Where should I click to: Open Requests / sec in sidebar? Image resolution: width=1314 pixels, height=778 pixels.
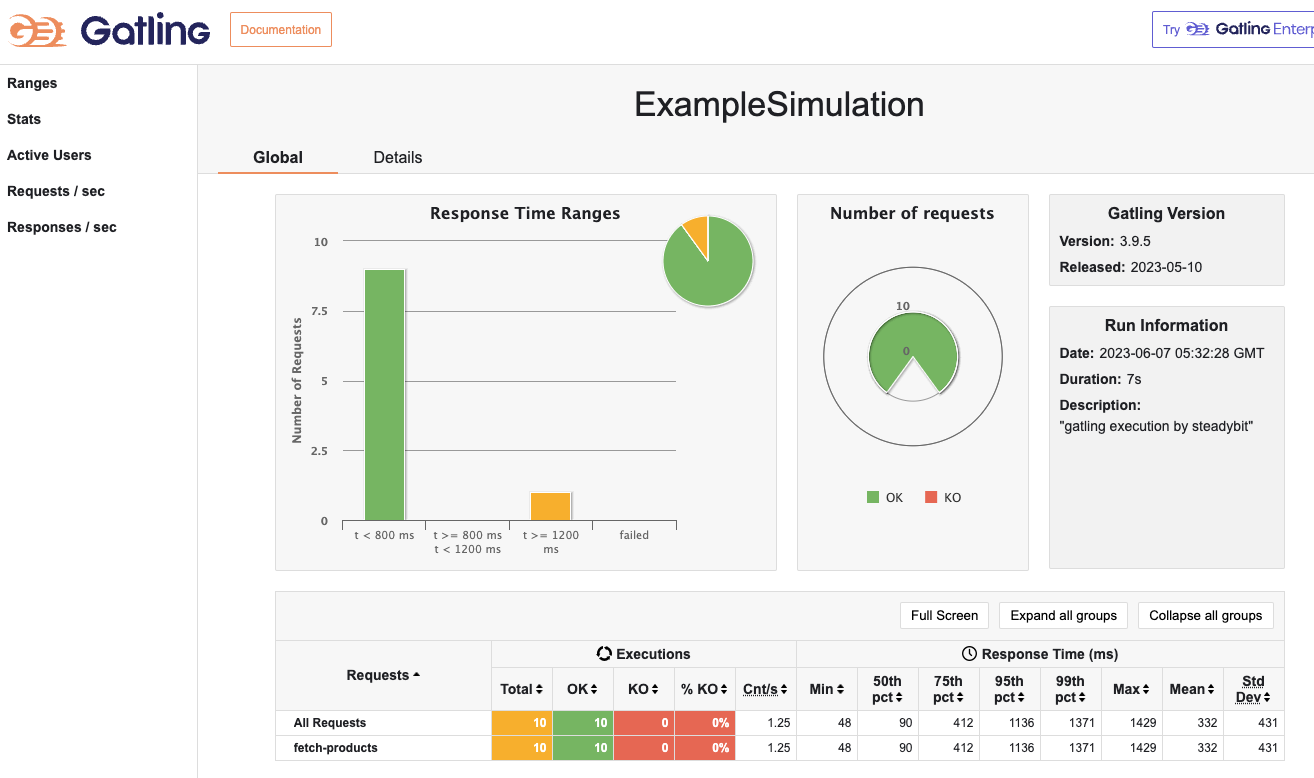(x=56, y=191)
